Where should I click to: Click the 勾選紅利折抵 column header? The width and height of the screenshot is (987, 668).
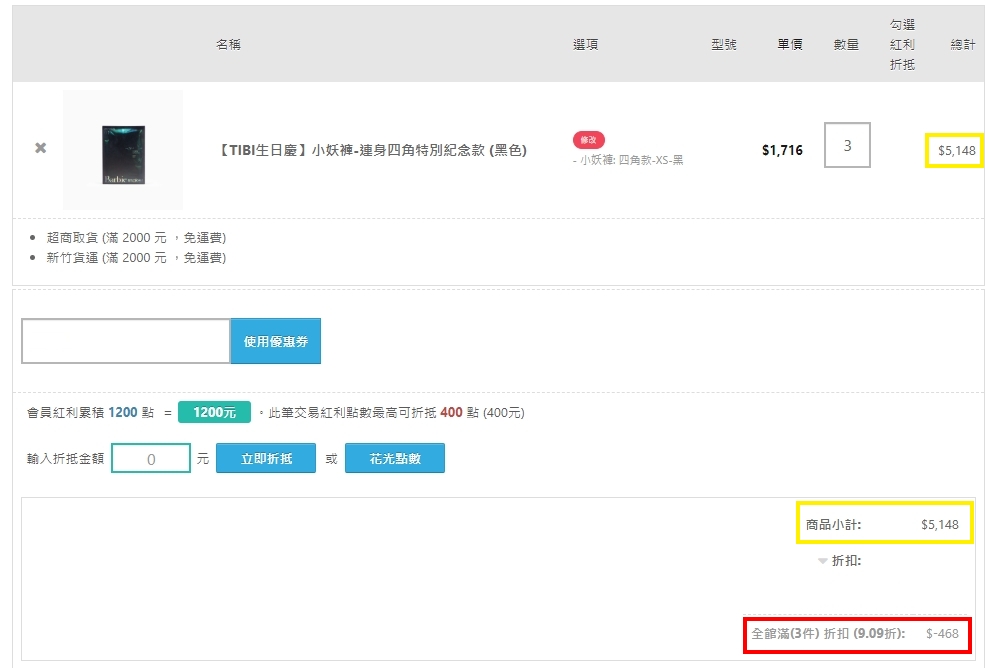[x=902, y=45]
